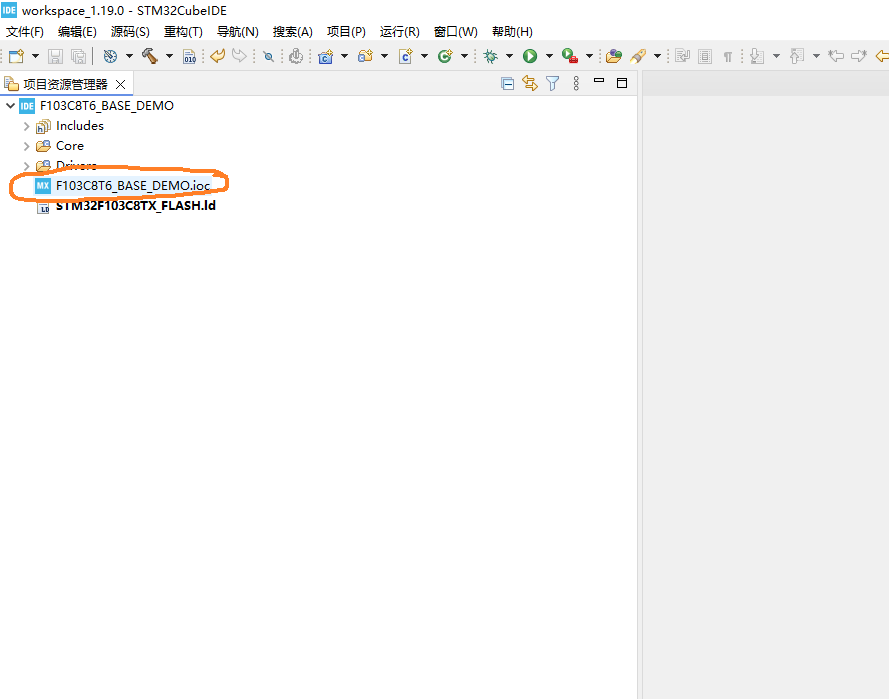Close the 项目资源管理器 tab
889x699 pixels.
[120, 84]
